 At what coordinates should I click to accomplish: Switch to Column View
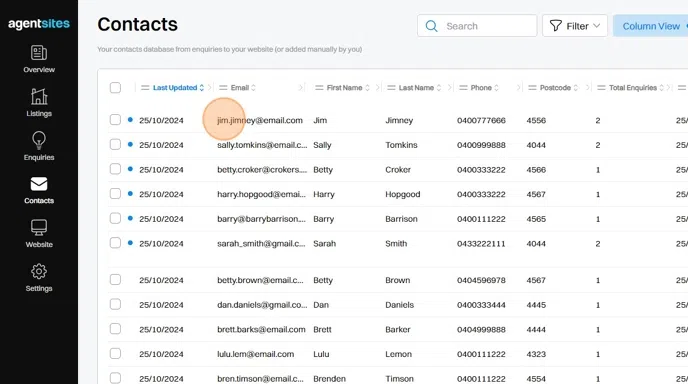(x=651, y=26)
